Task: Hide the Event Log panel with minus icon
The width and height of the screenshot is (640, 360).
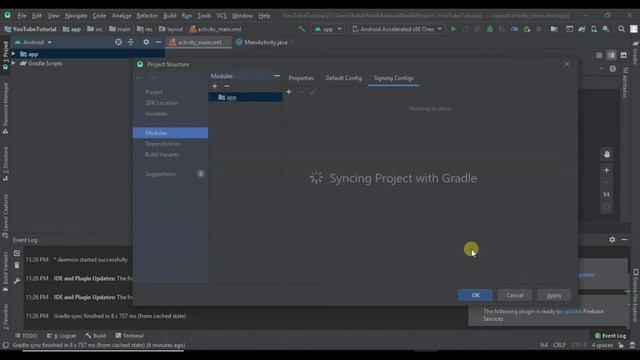Action: [624, 240]
